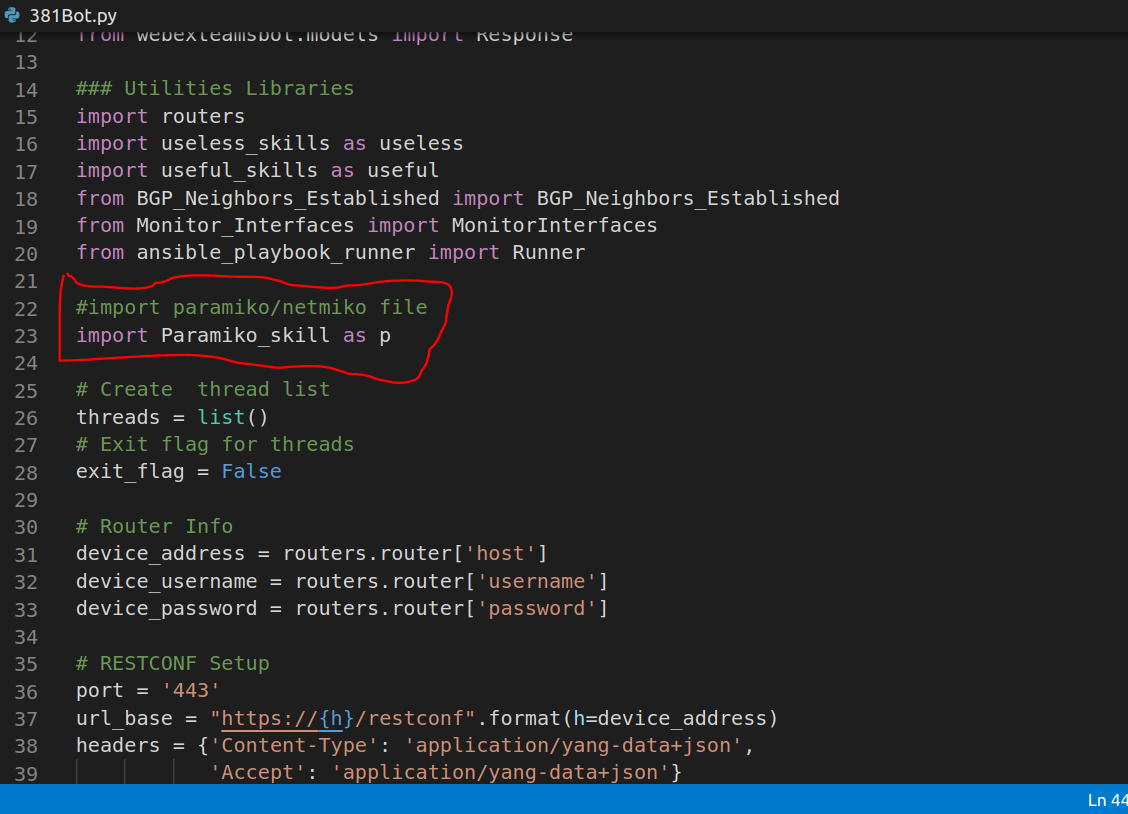Click the alias 'useful' at the end of line 17

tap(403, 170)
